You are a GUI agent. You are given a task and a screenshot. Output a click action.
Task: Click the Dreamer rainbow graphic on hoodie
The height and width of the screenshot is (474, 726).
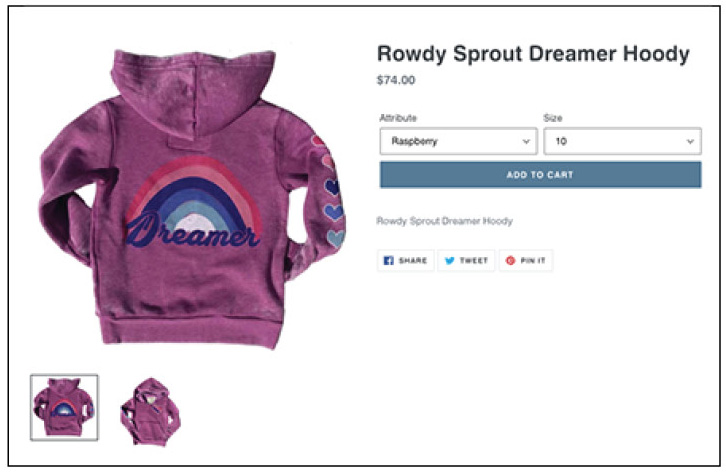(x=194, y=202)
